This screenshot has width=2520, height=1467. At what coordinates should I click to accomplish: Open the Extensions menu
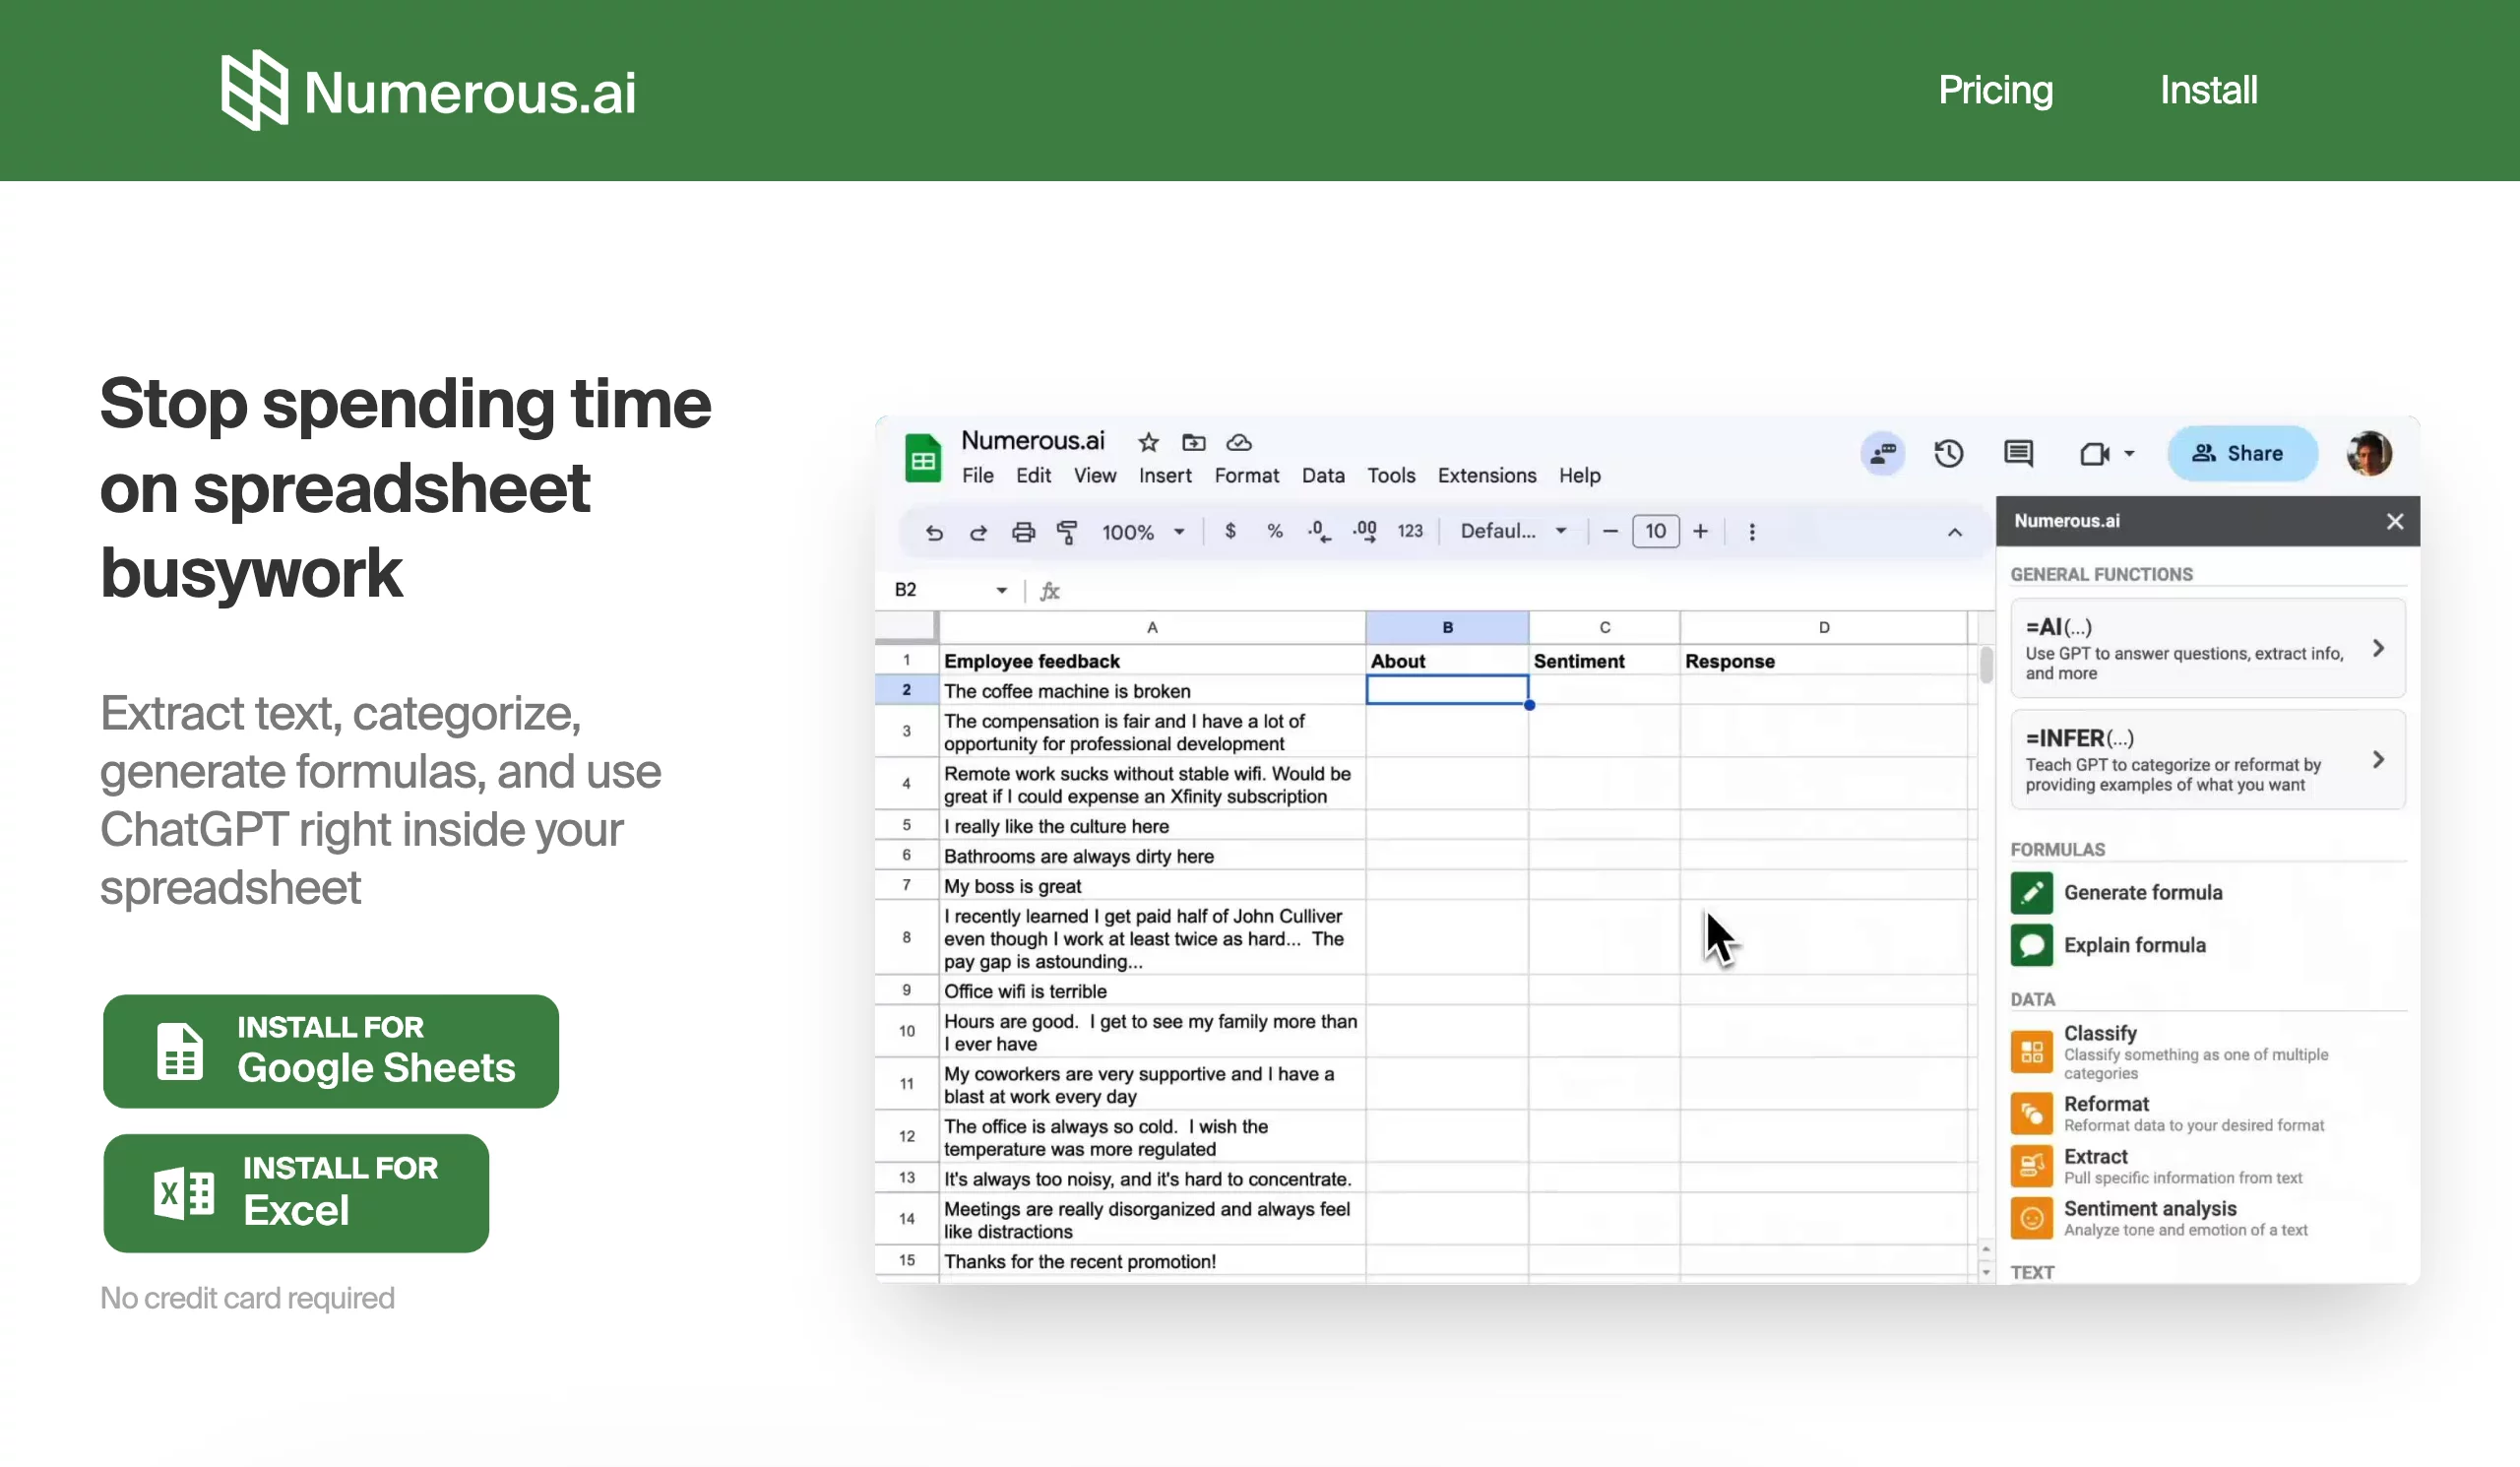1485,475
